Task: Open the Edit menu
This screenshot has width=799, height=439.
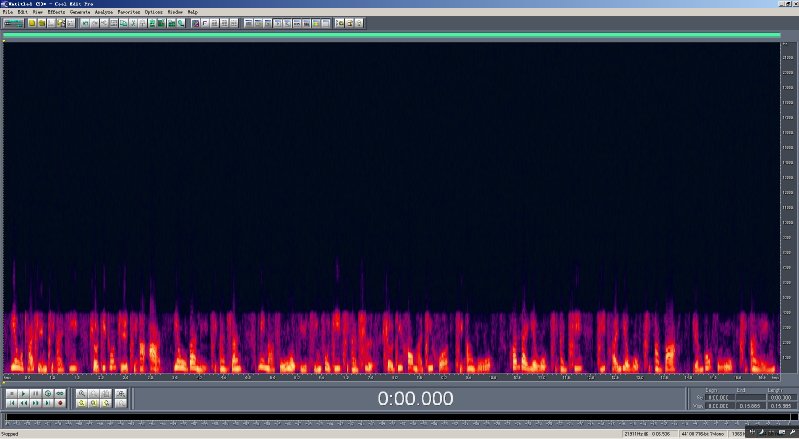Action: (23, 12)
